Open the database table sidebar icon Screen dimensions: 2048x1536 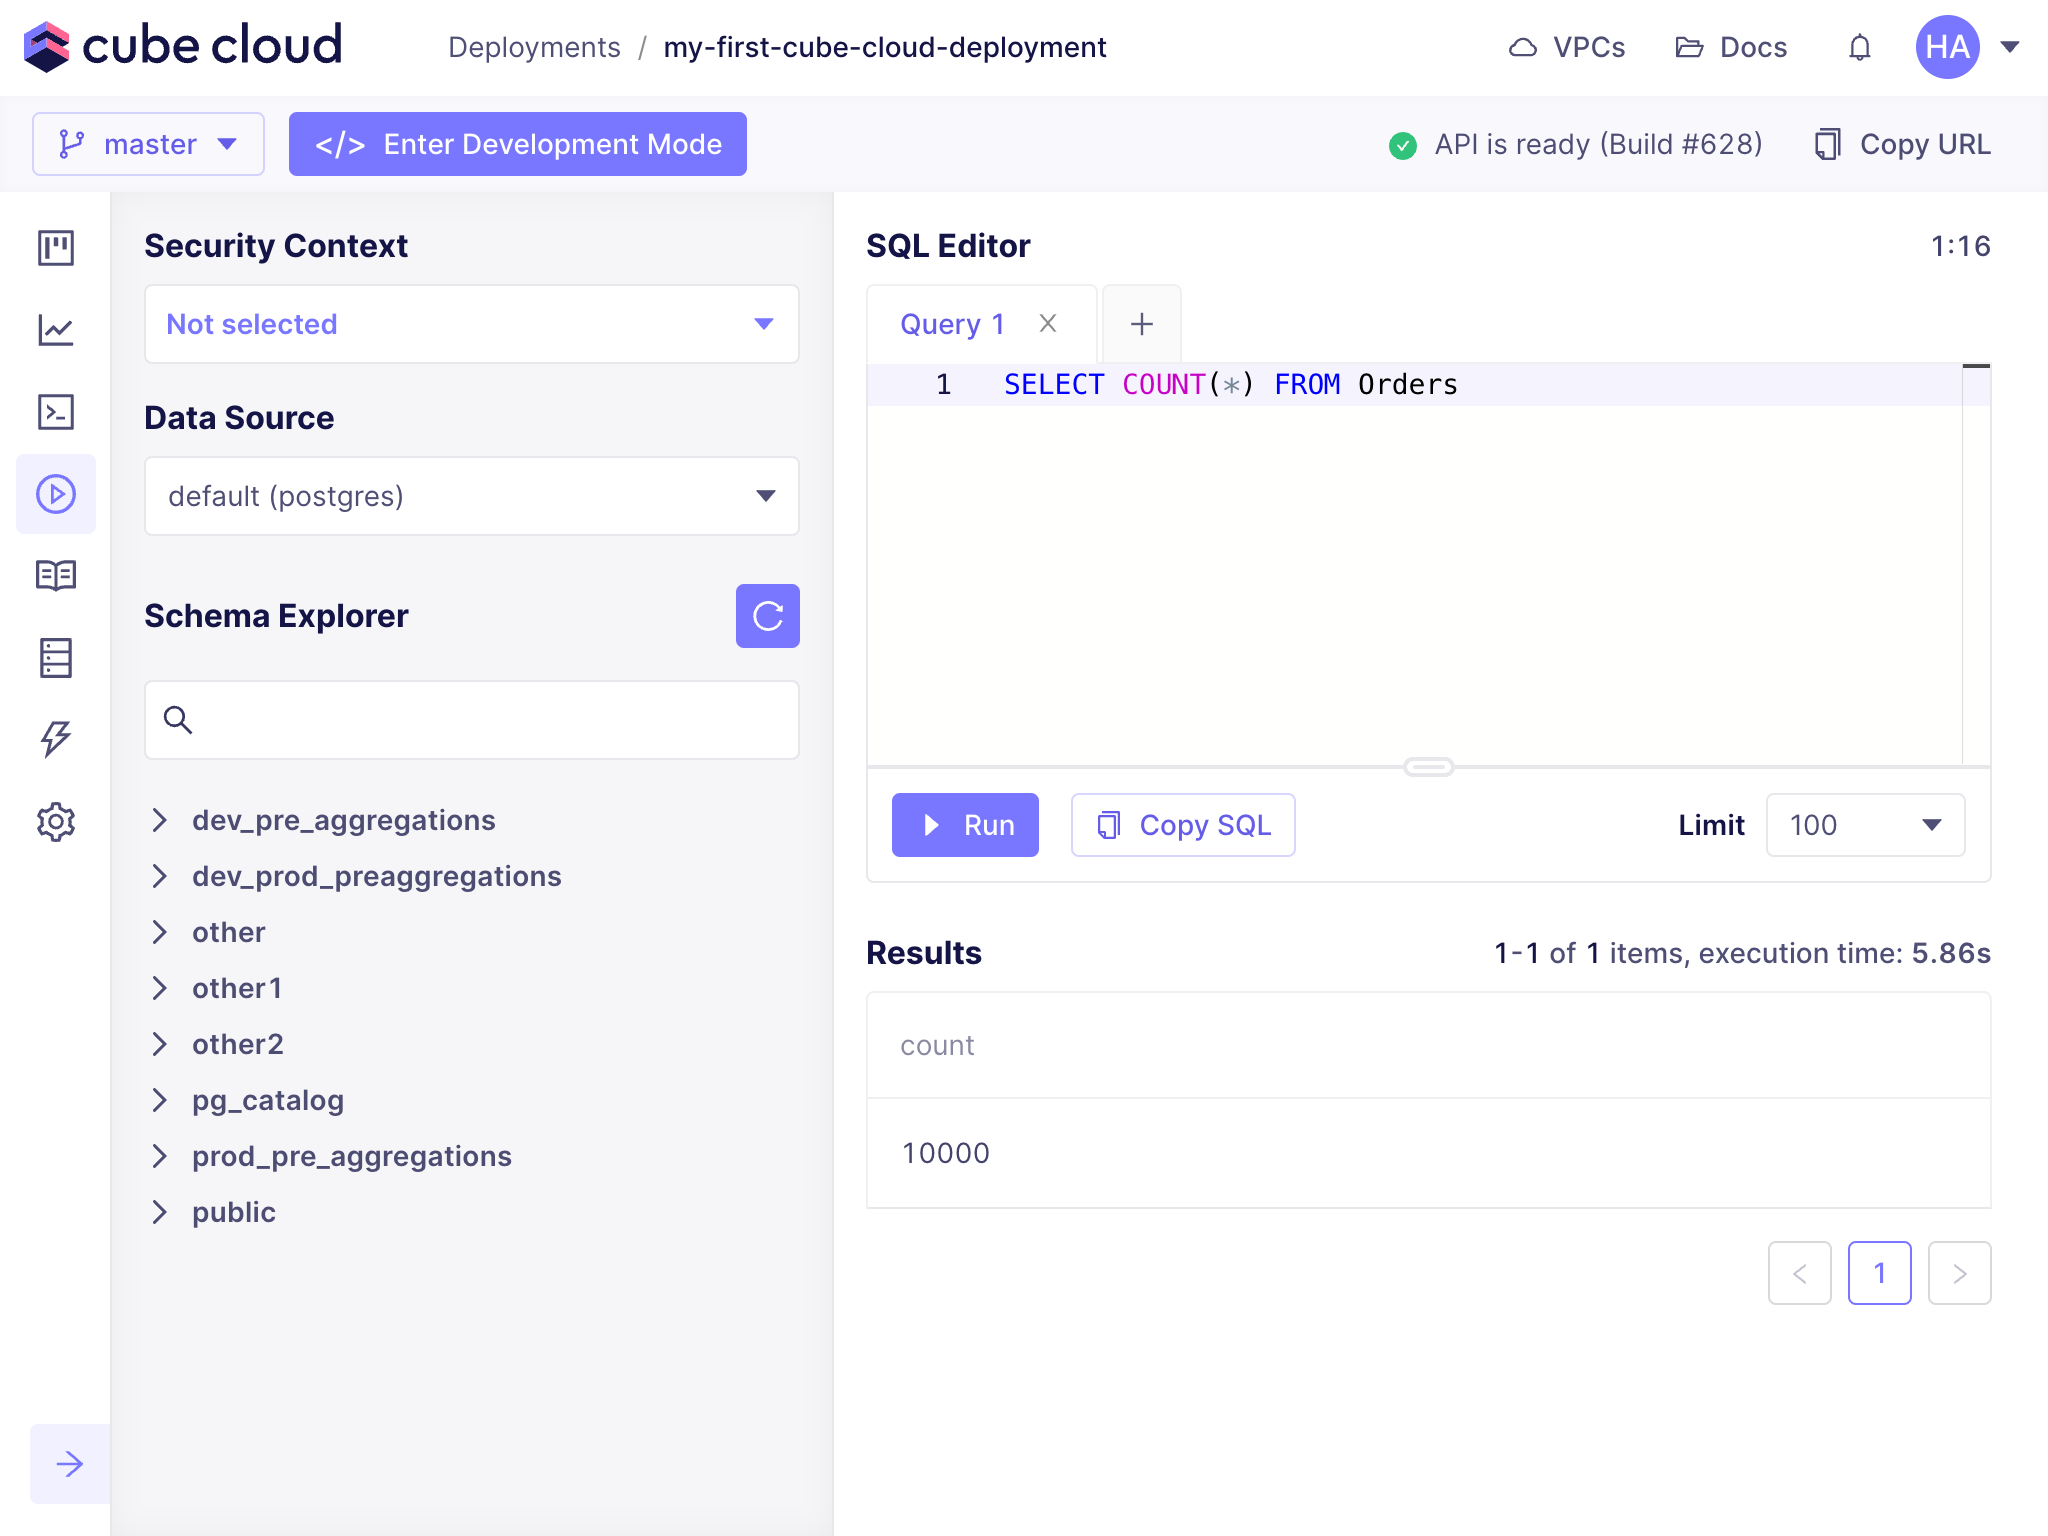coord(56,657)
